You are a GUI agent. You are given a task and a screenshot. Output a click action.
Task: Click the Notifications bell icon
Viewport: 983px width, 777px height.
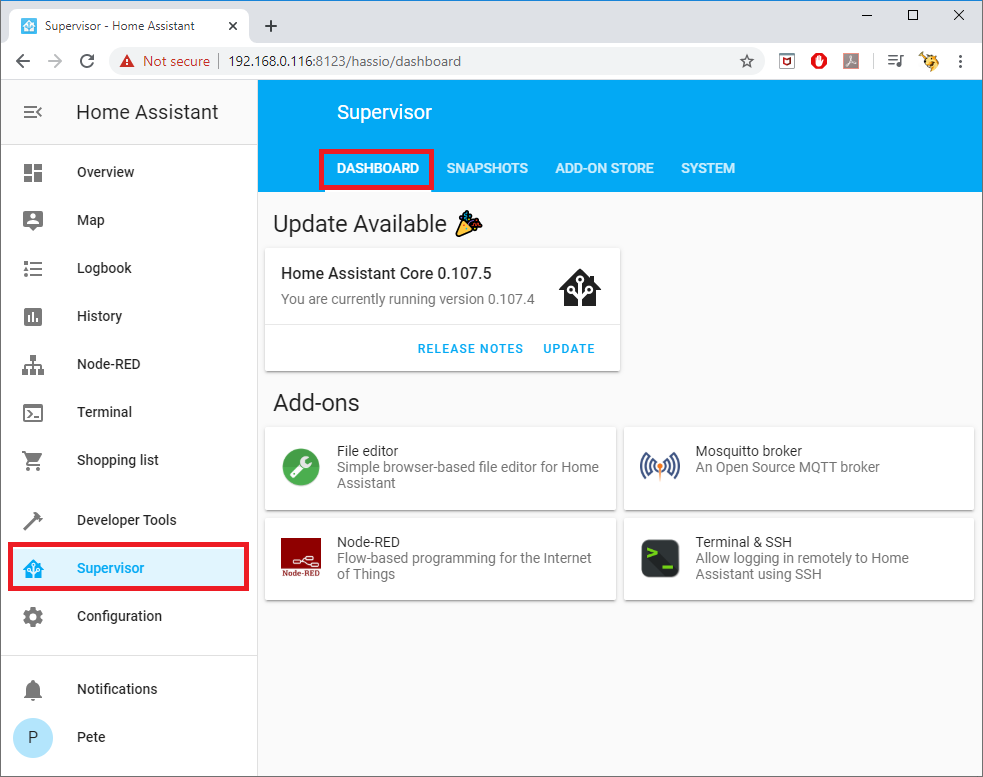click(x=33, y=690)
